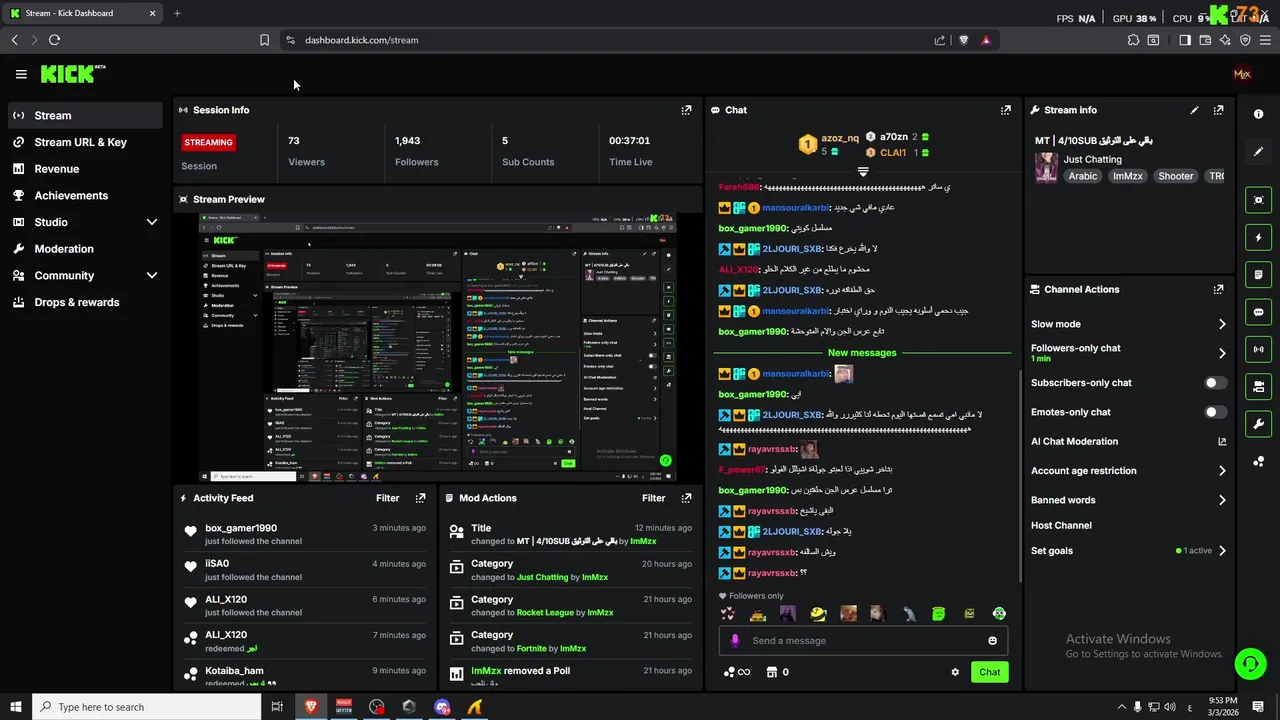The width and height of the screenshot is (1280, 720).
Task: Pop out the Chat panel
Action: tap(1006, 110)
